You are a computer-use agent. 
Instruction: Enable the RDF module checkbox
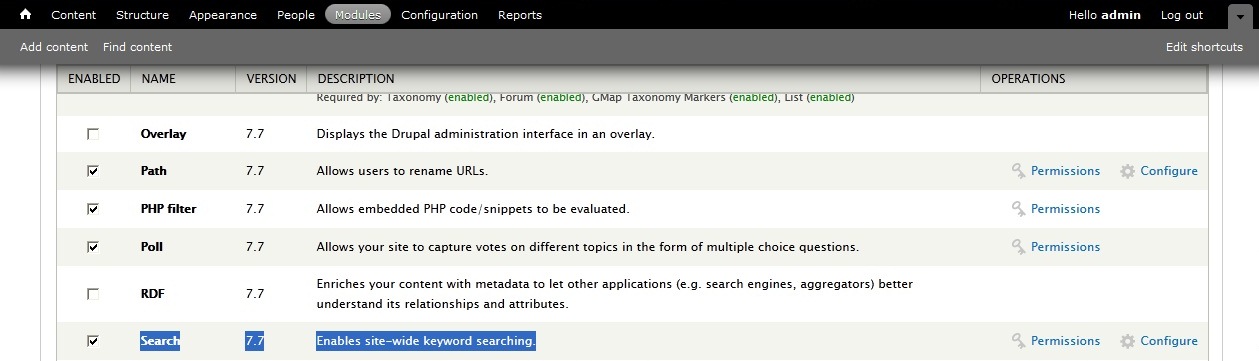[x=93, y=294]
